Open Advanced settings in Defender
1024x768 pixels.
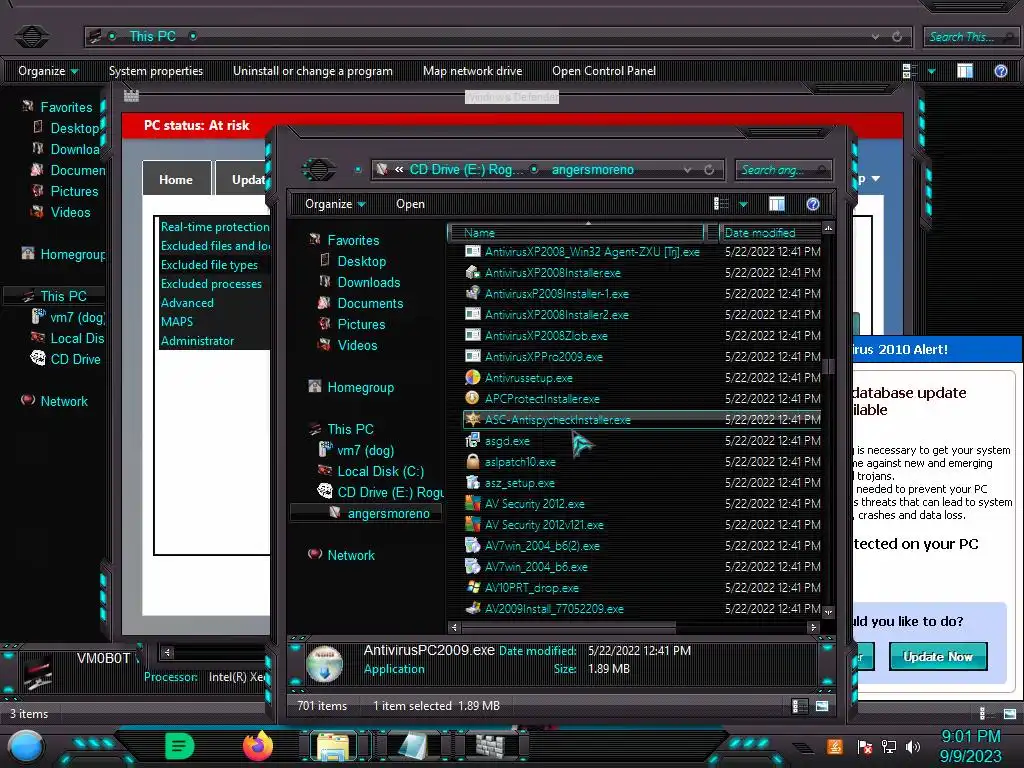(187, 302)
